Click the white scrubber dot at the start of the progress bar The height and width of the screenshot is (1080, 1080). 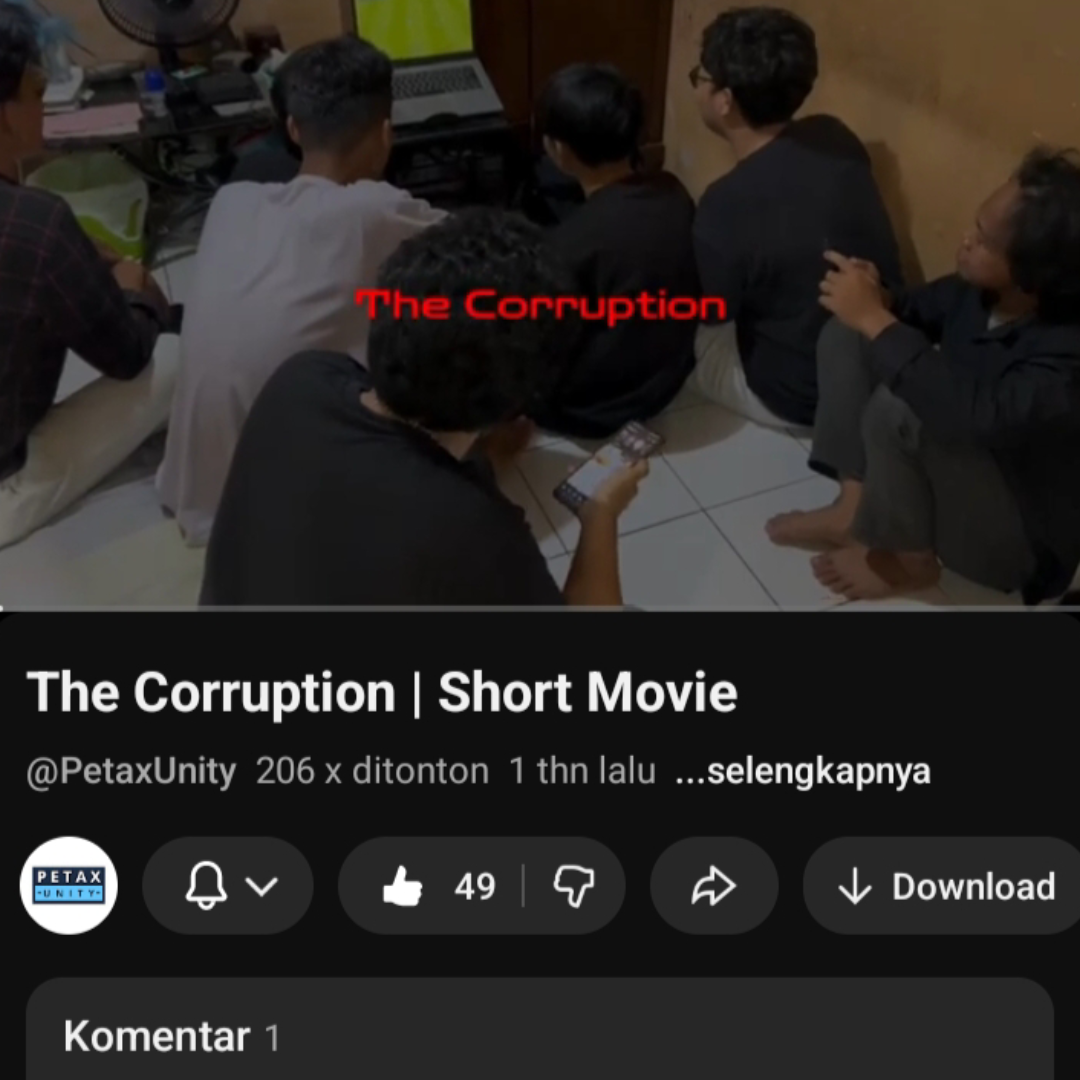[x=2, y=608]
